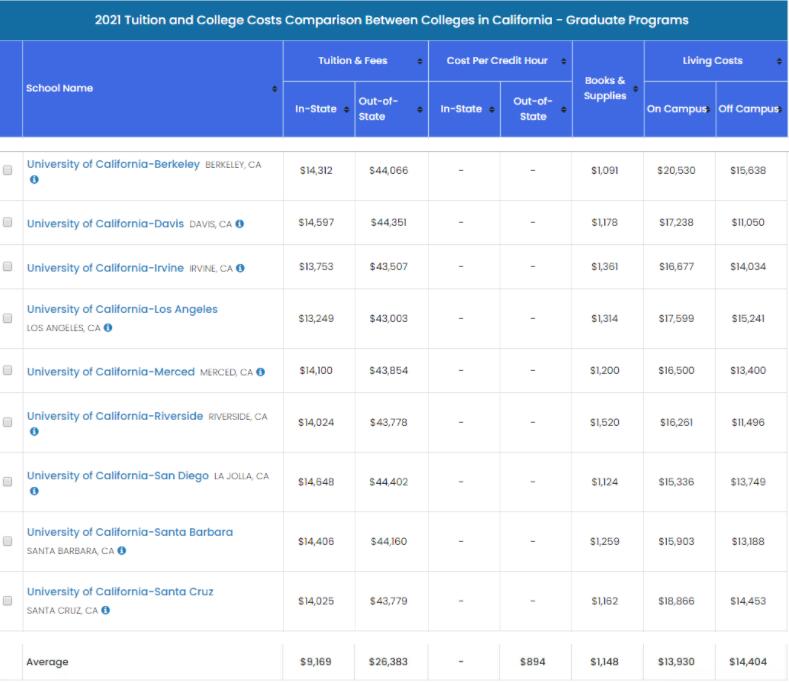Click info icon beside Davis, CA
Screen dimensions: 789x683
tap(239, 224)
